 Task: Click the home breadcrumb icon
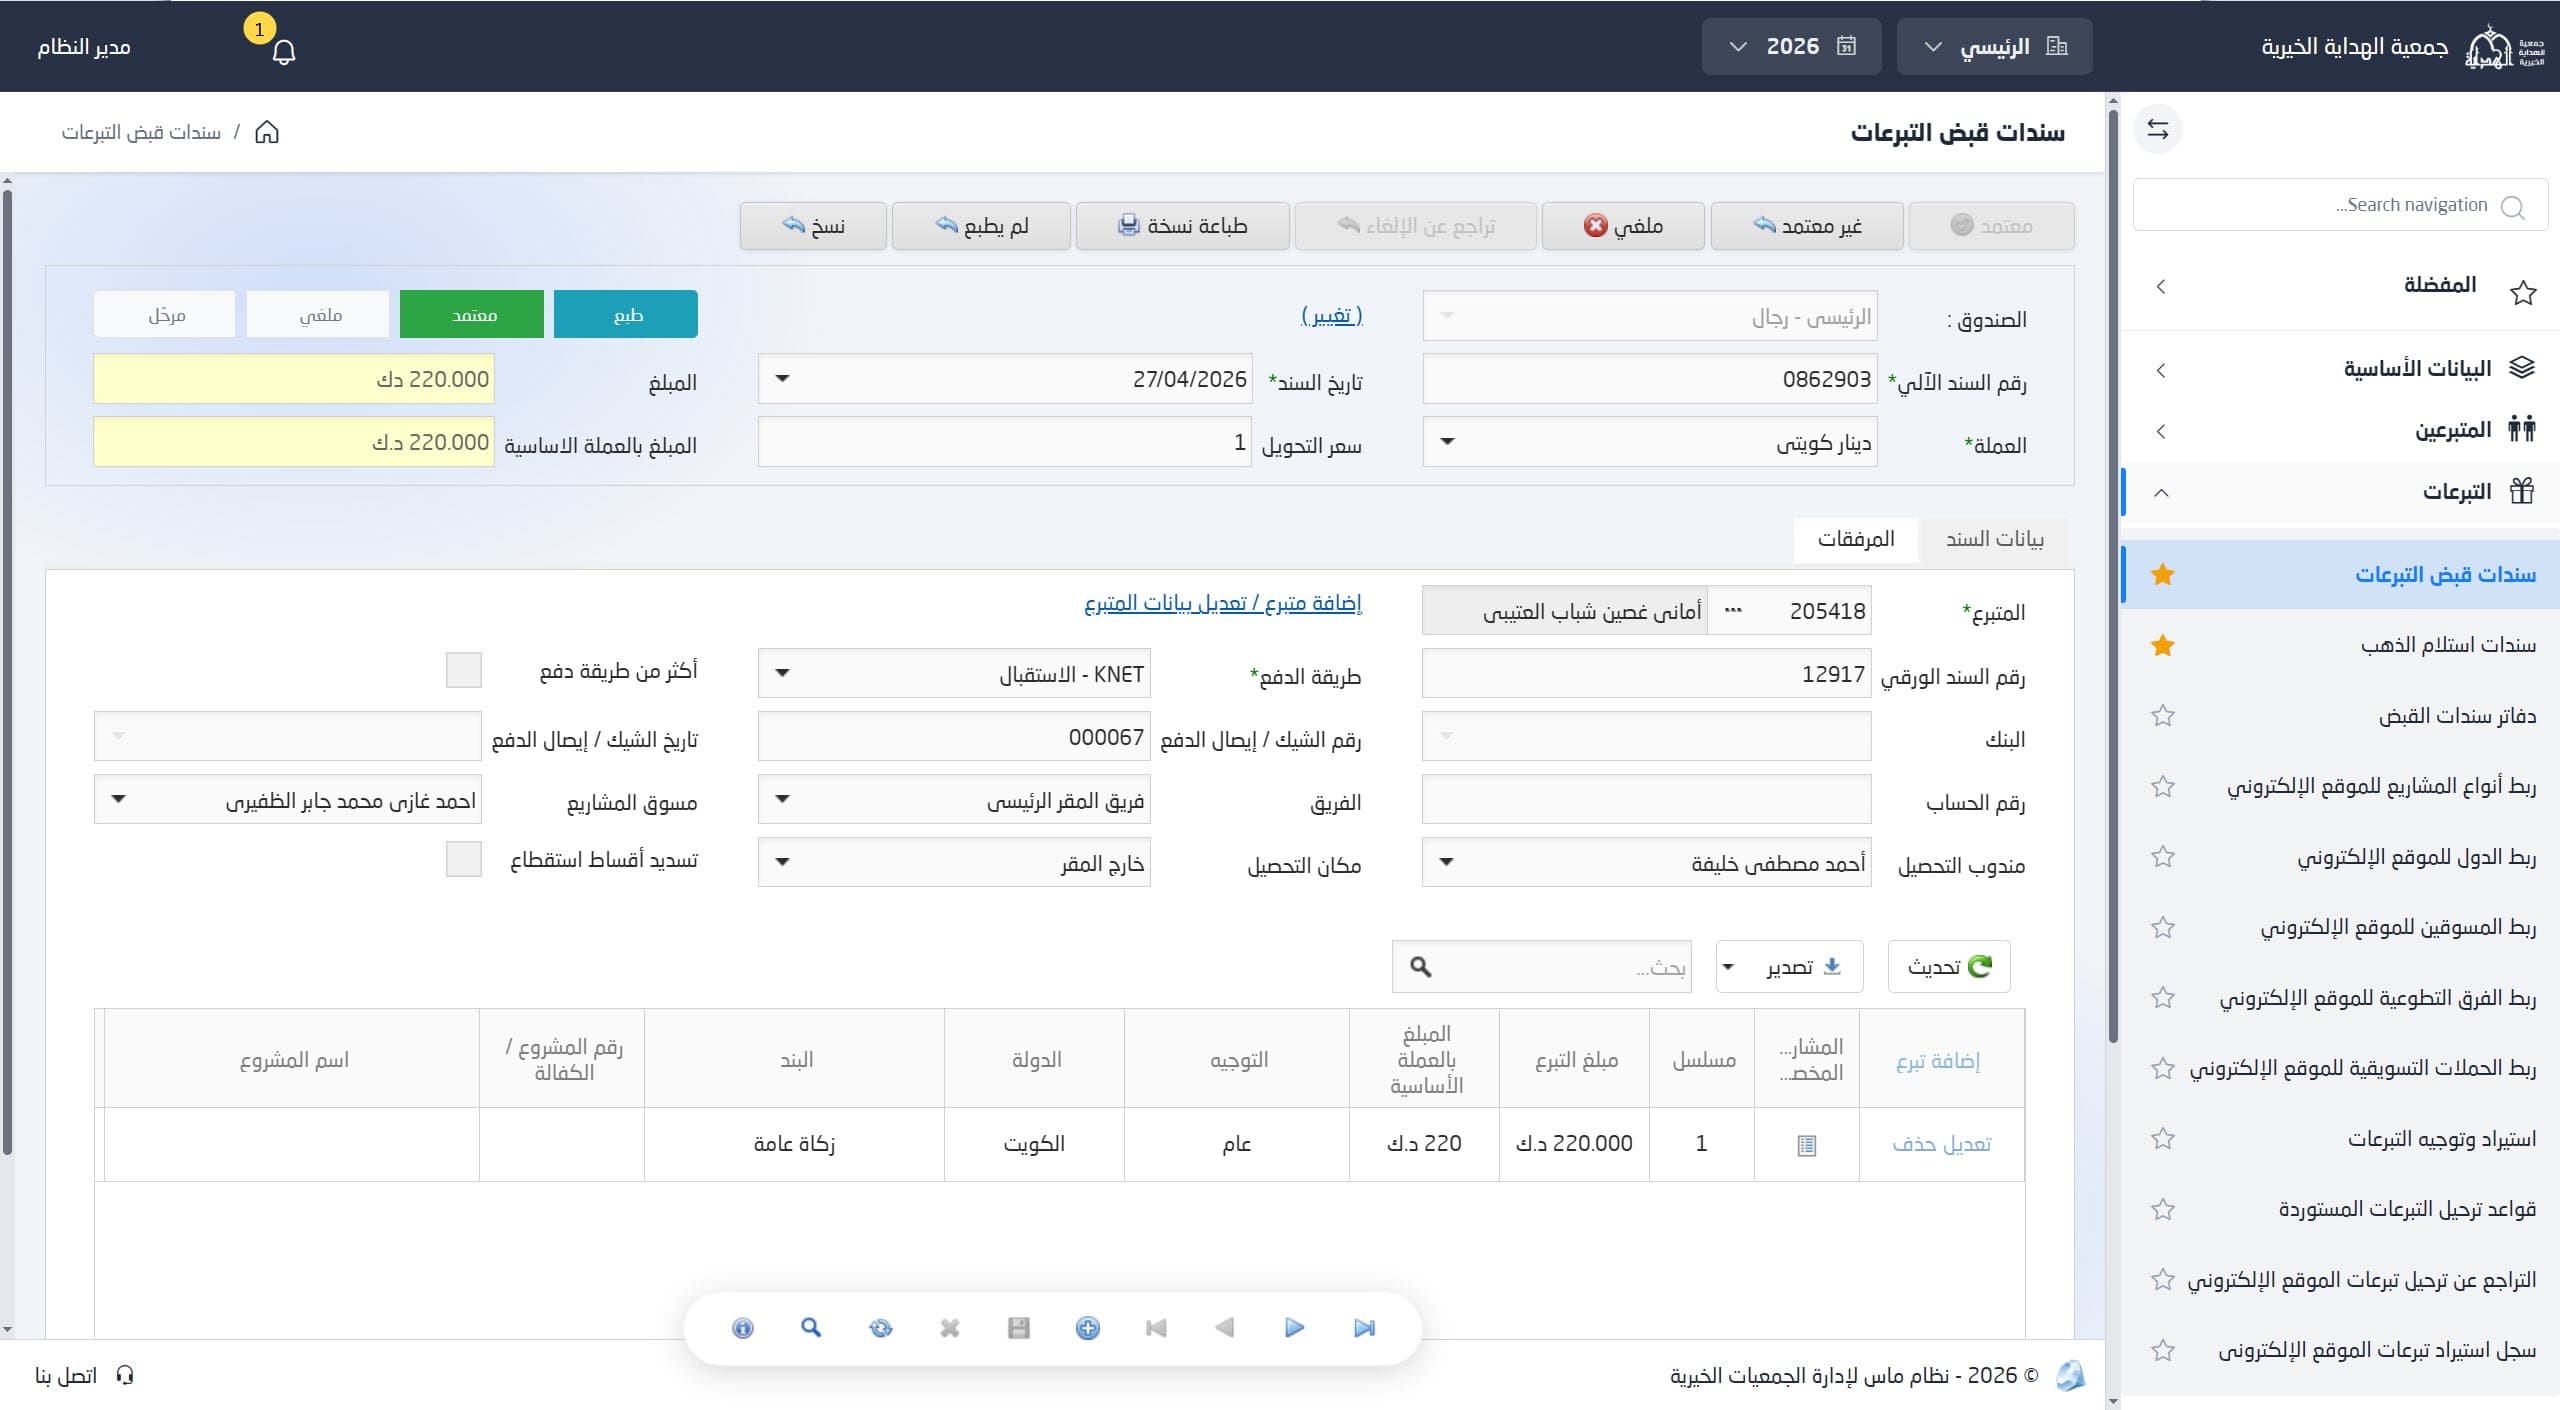point(267,132)
